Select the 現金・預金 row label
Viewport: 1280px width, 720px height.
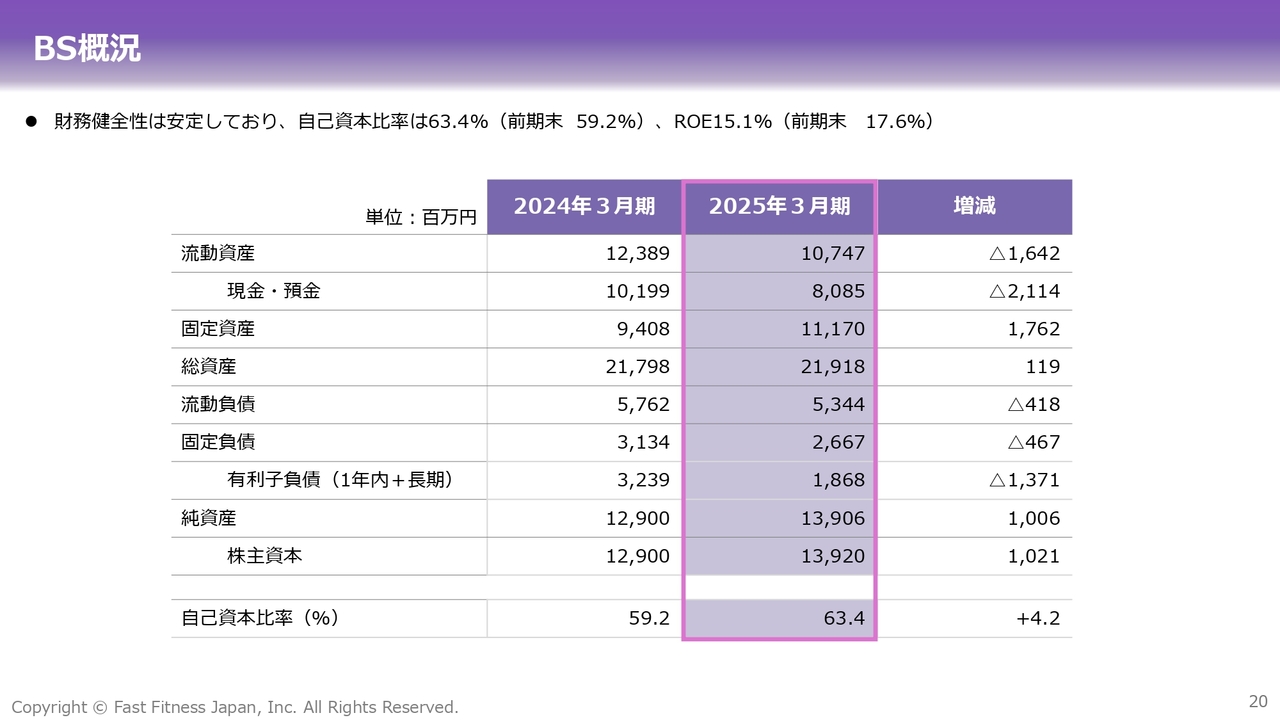point(273,291)
